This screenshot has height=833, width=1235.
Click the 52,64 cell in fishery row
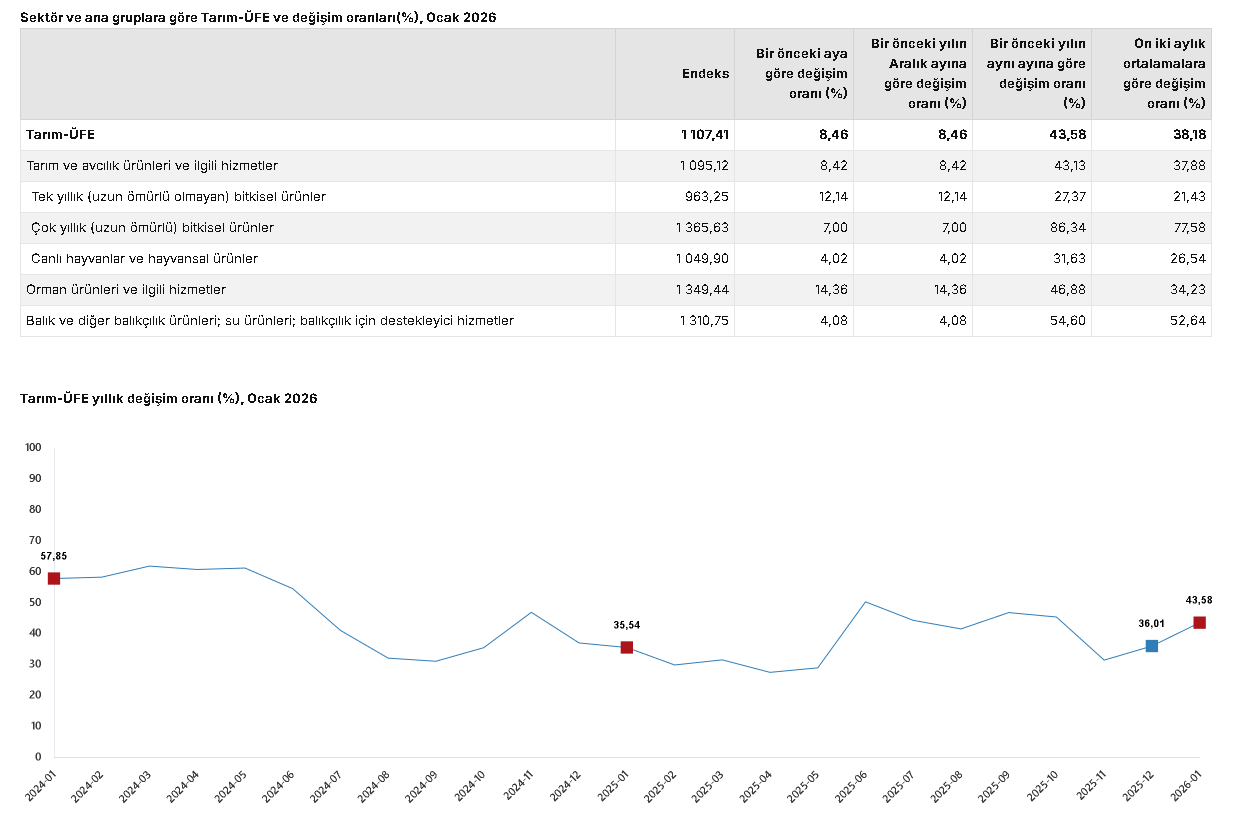click(x=1189, y=321)
